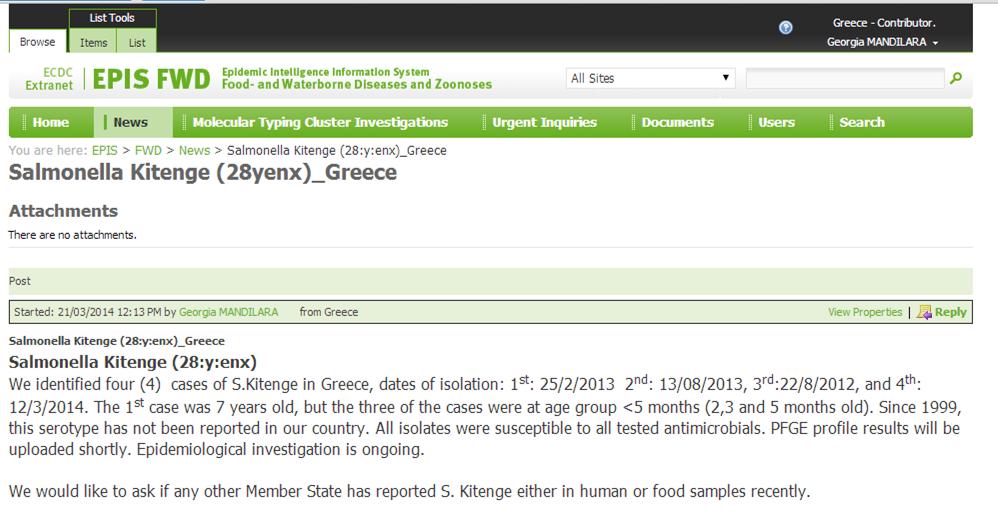998x522 pixels.
Task: Click the News breadcrumb link
Action: (194, 151)
